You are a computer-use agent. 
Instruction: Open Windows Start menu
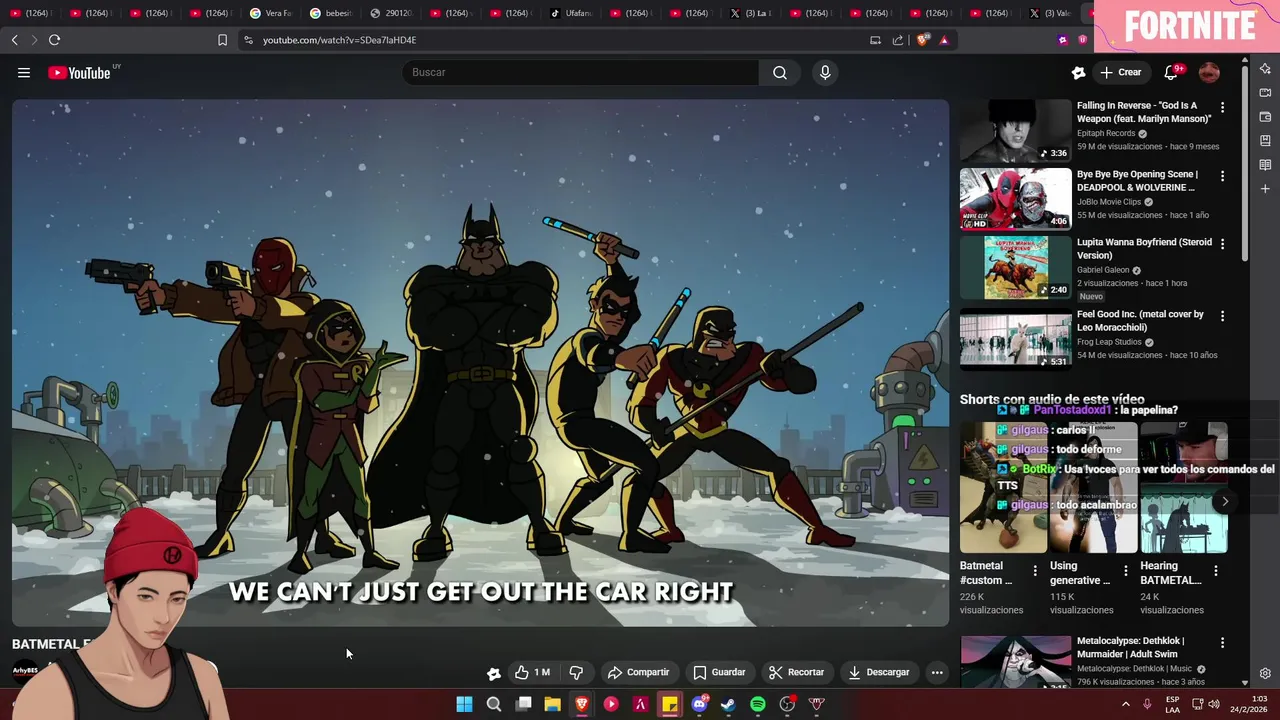pyautogui.click(x=464, y=704)
